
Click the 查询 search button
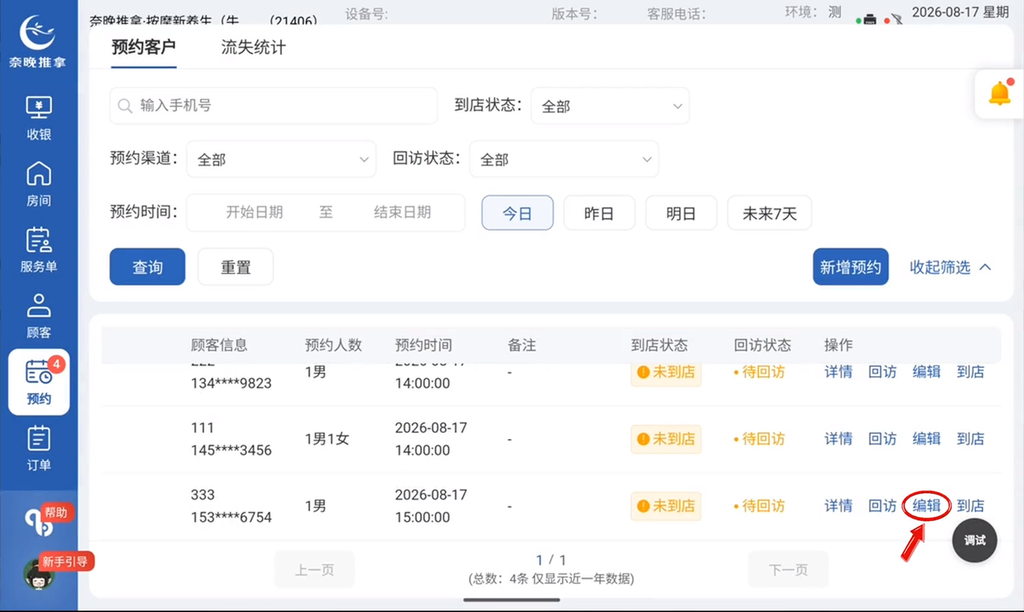click(148, 266)
